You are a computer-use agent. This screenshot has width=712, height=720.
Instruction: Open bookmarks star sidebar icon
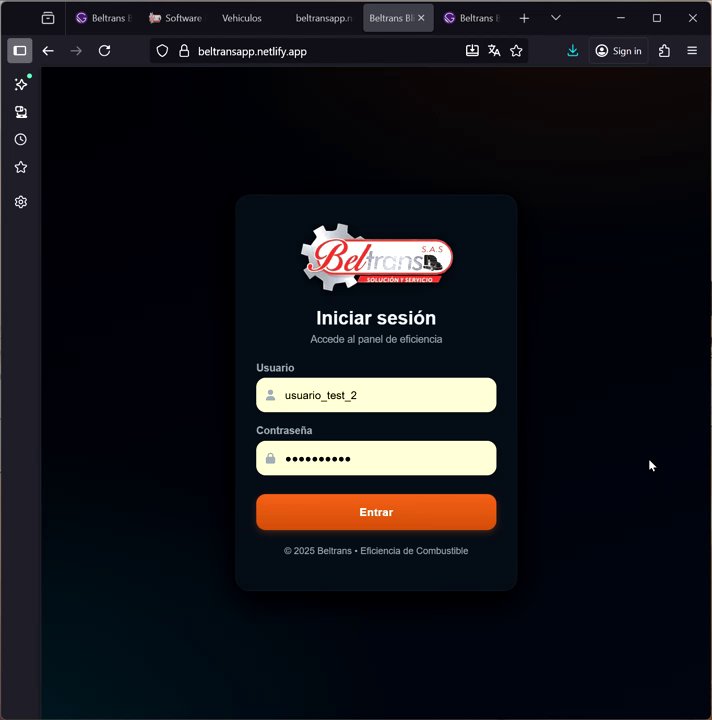[x=21, y=167]
